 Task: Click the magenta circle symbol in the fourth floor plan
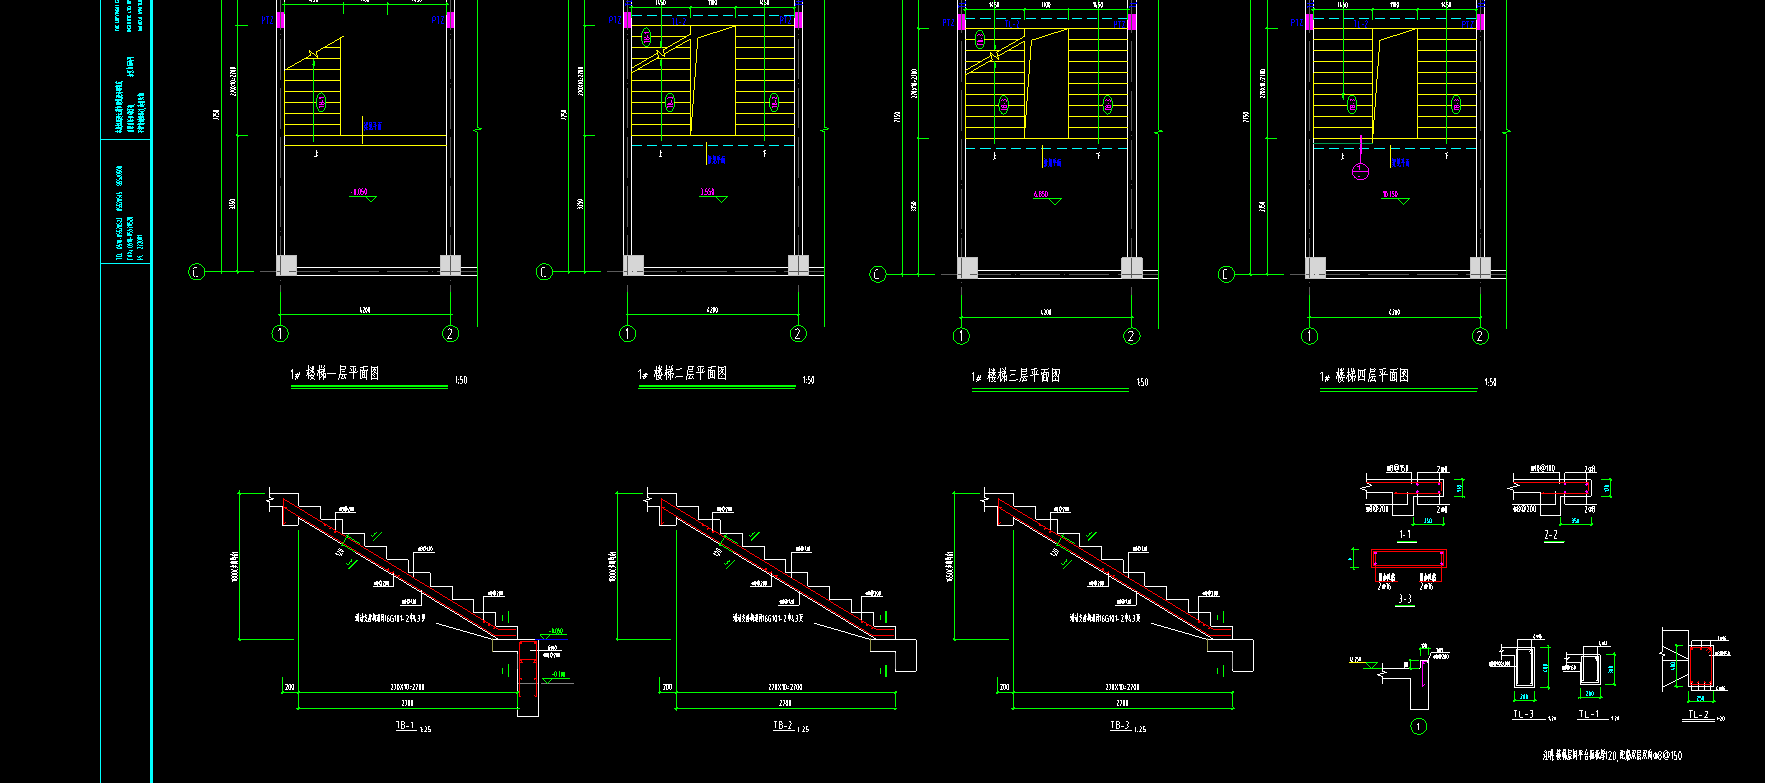1360,171
